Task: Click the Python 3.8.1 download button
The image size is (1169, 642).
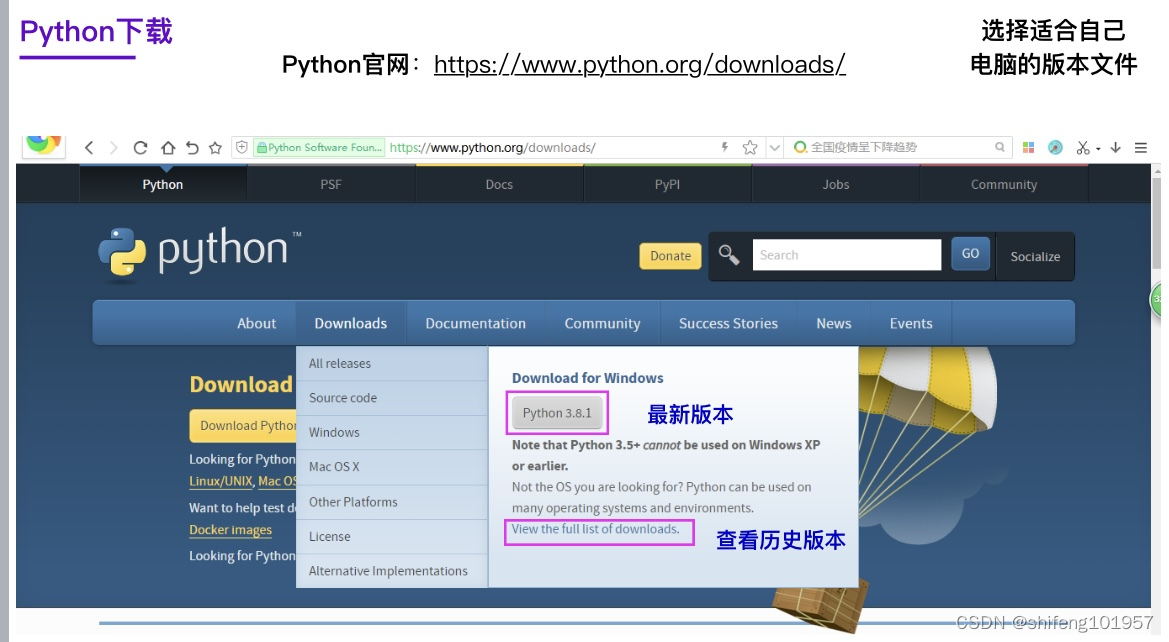Action: [x=557, y=412]
